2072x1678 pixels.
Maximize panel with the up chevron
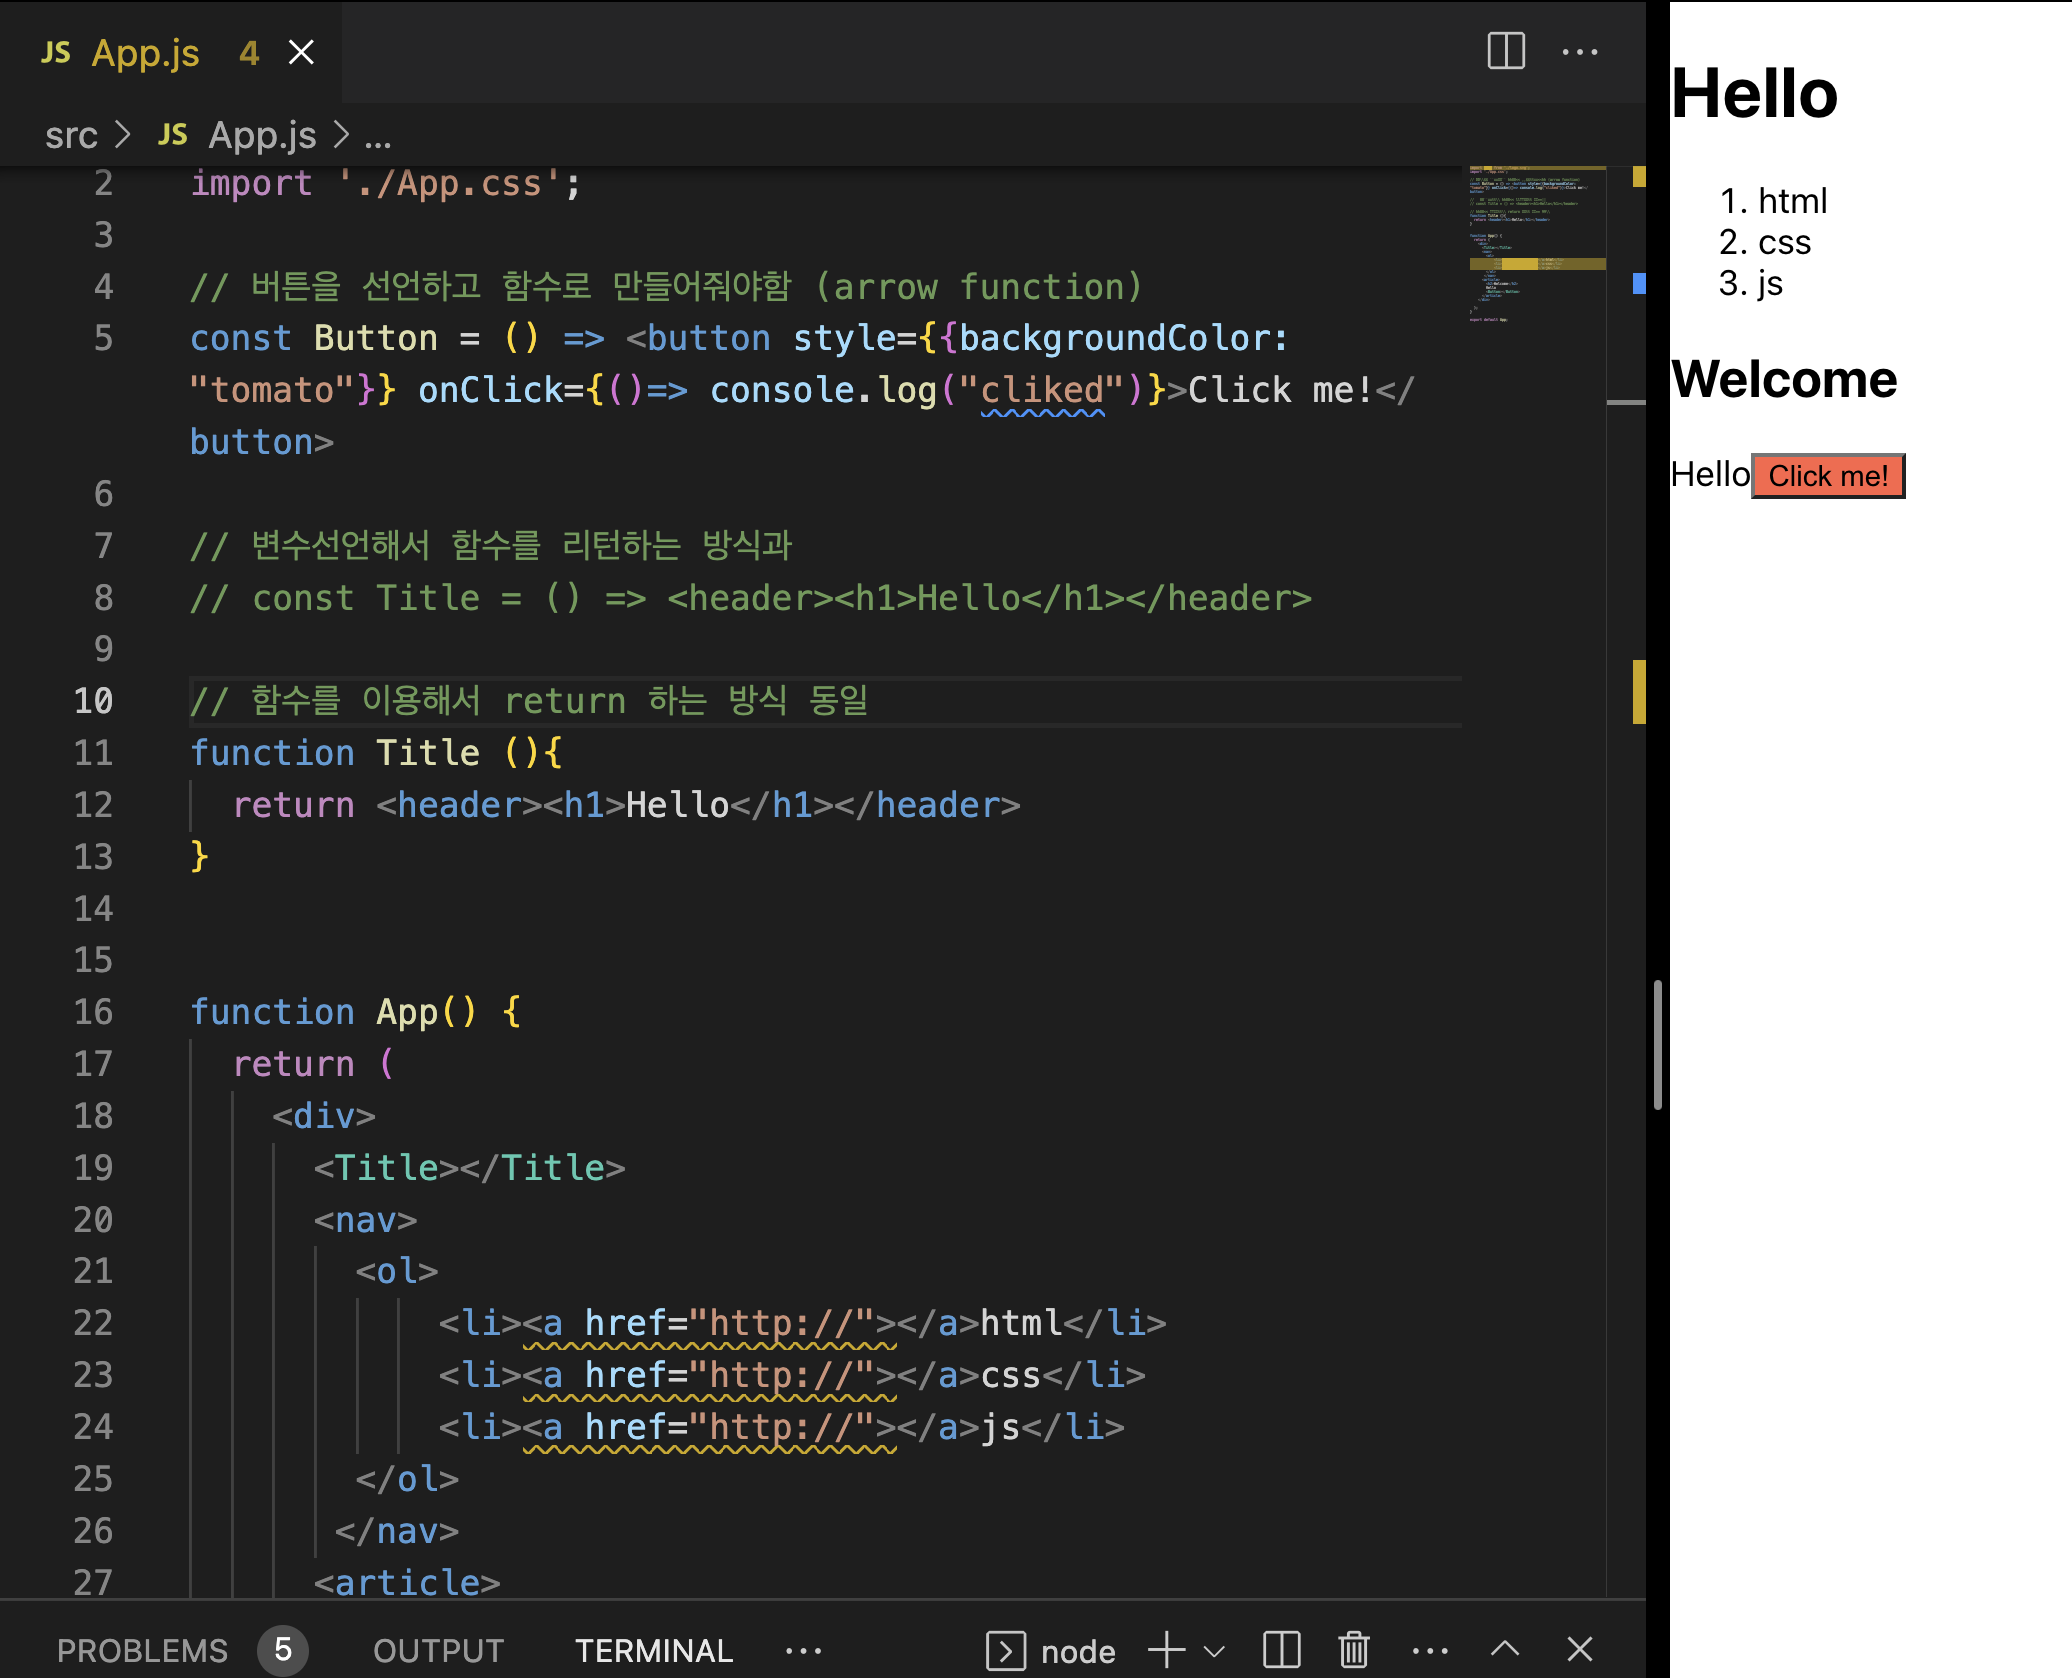click(x=1505, y=1650)
